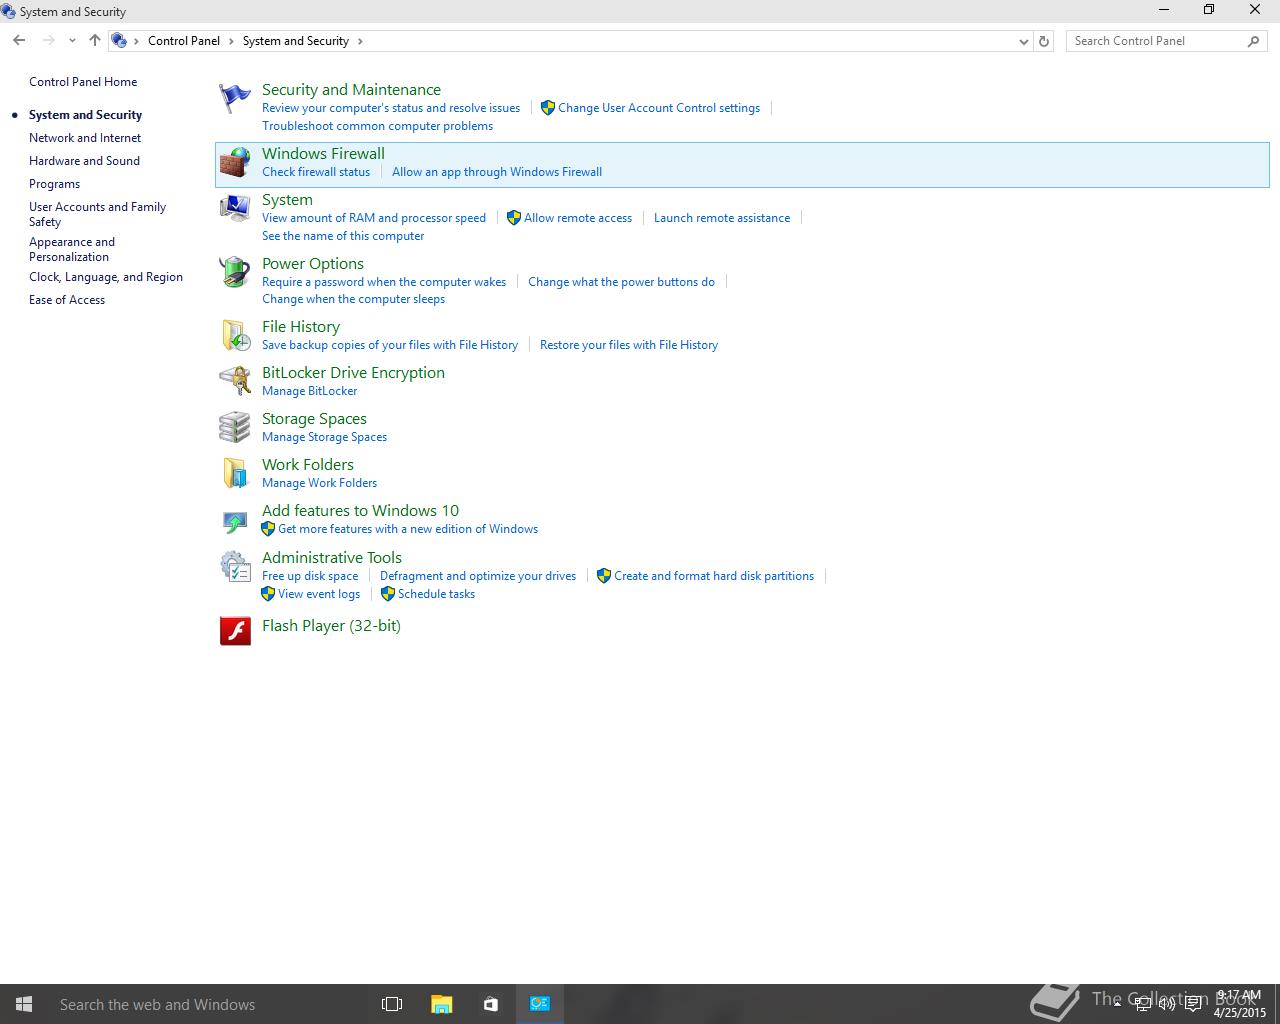
Task: Click Allow remote access link
Action: [578, 218]
